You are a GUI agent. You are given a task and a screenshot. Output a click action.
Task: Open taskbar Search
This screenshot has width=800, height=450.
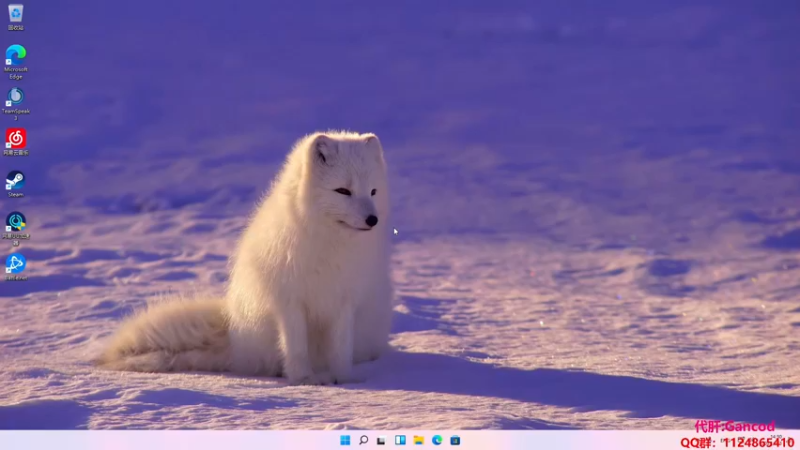[363, 440]
